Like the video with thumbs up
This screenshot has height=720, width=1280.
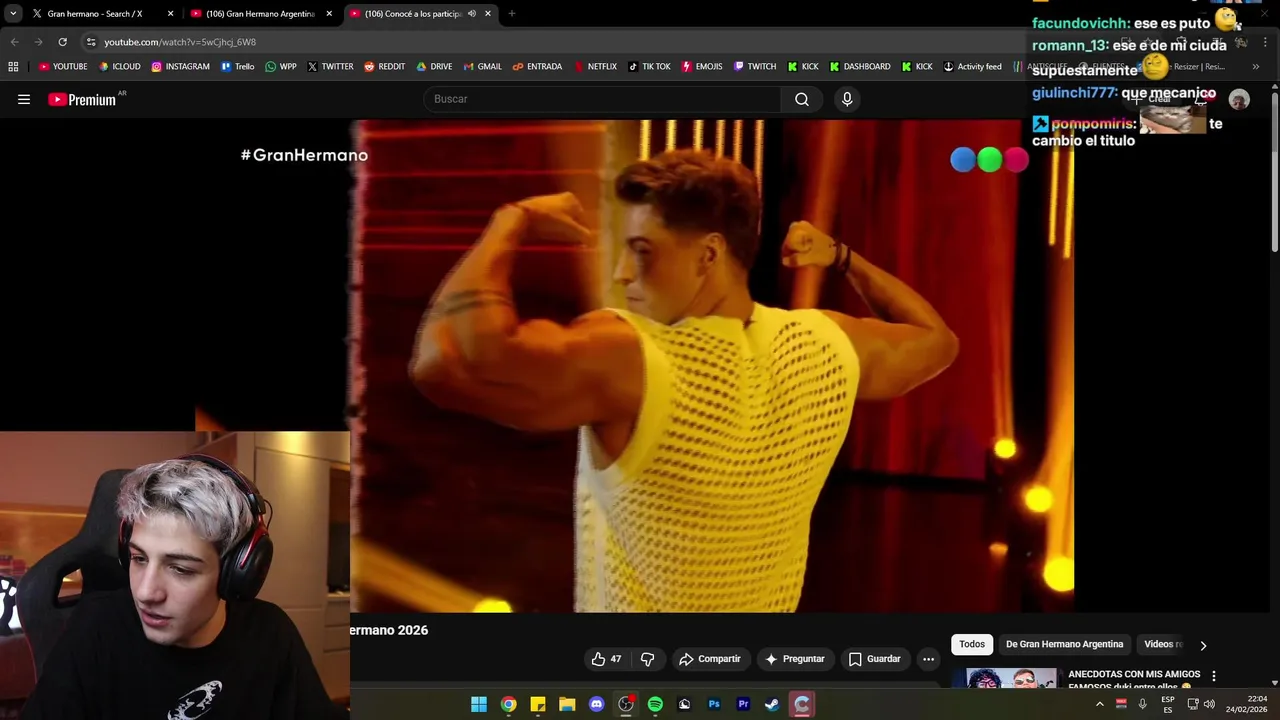click(606, 659)
